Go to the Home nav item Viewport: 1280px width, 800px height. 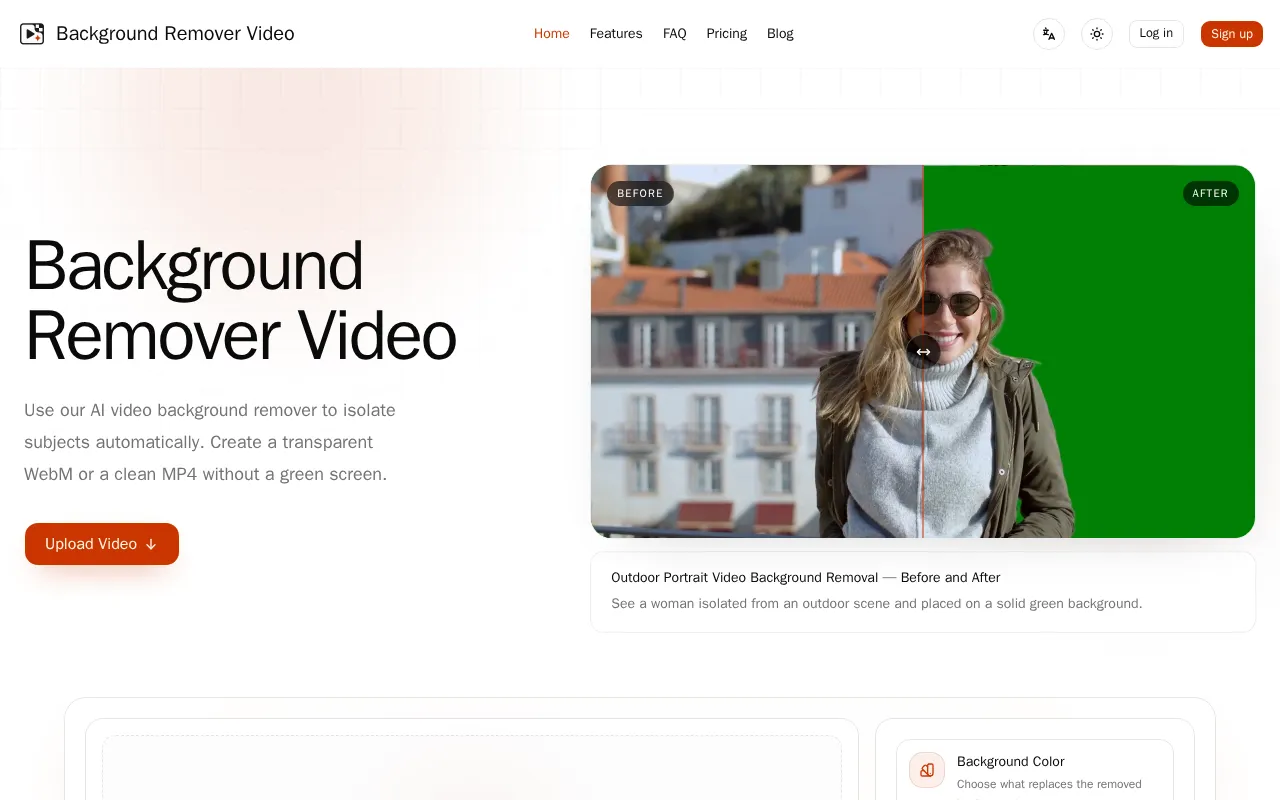coord(552,34)
